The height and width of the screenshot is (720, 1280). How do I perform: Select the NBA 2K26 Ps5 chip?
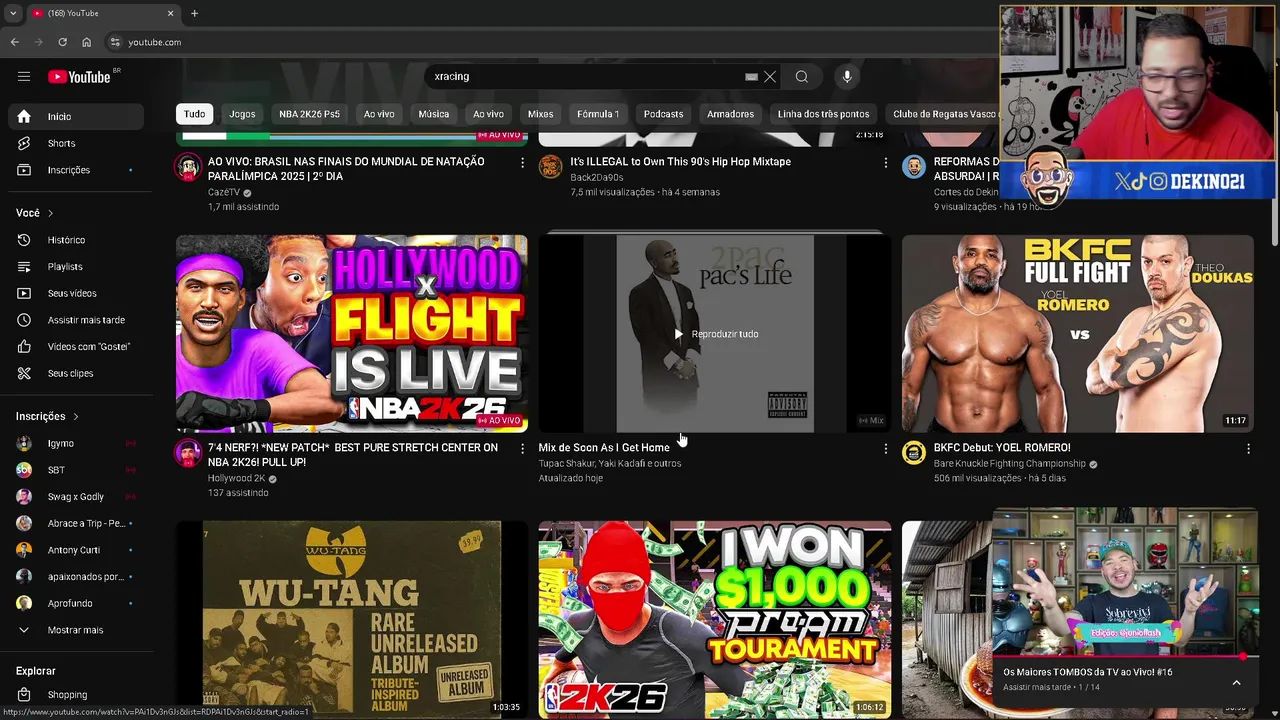coord(309,114)
